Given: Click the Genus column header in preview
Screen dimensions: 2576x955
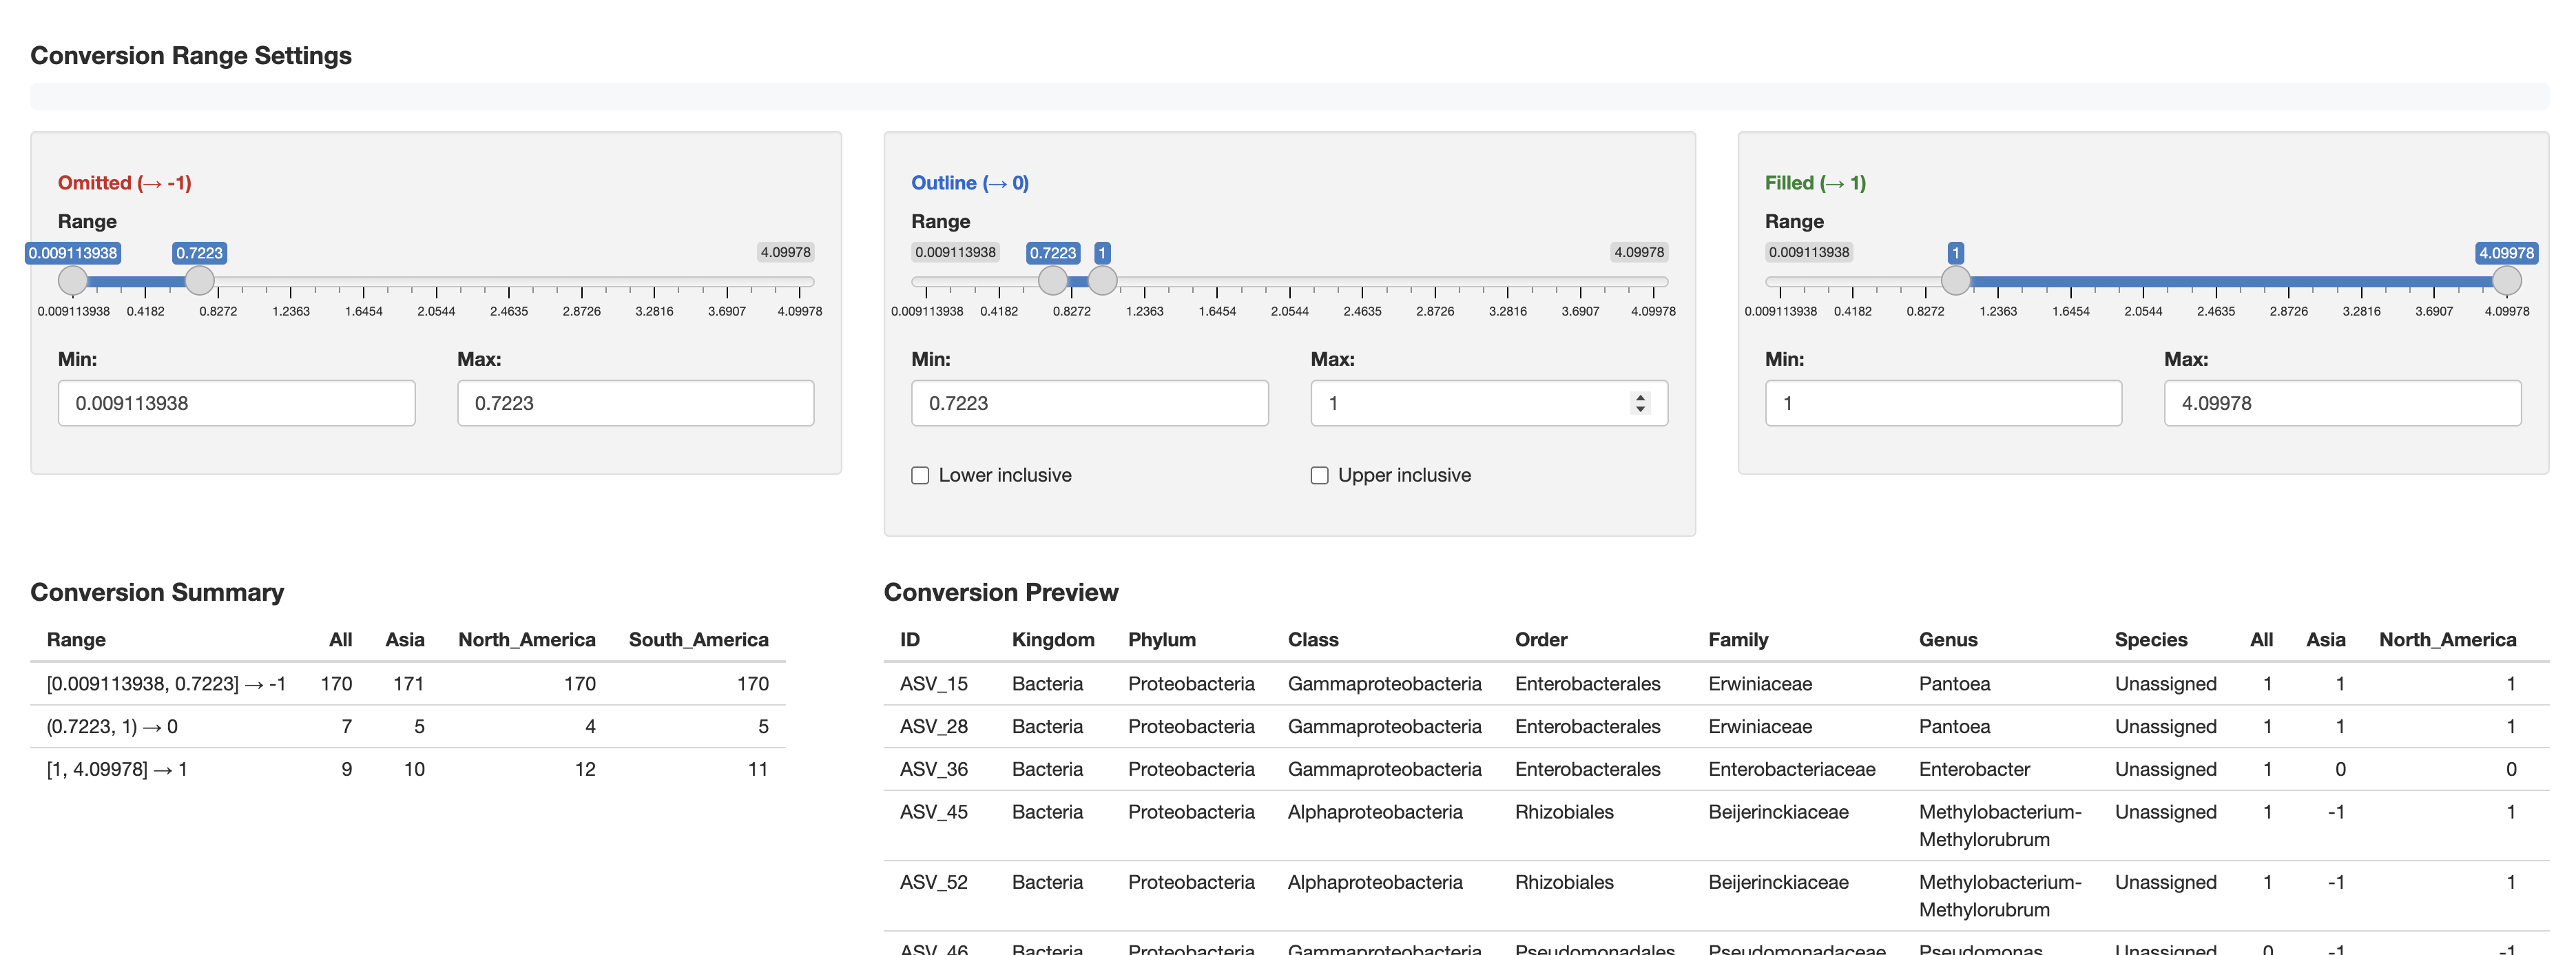Looking at the screenshot, I should coord(1947,640).
